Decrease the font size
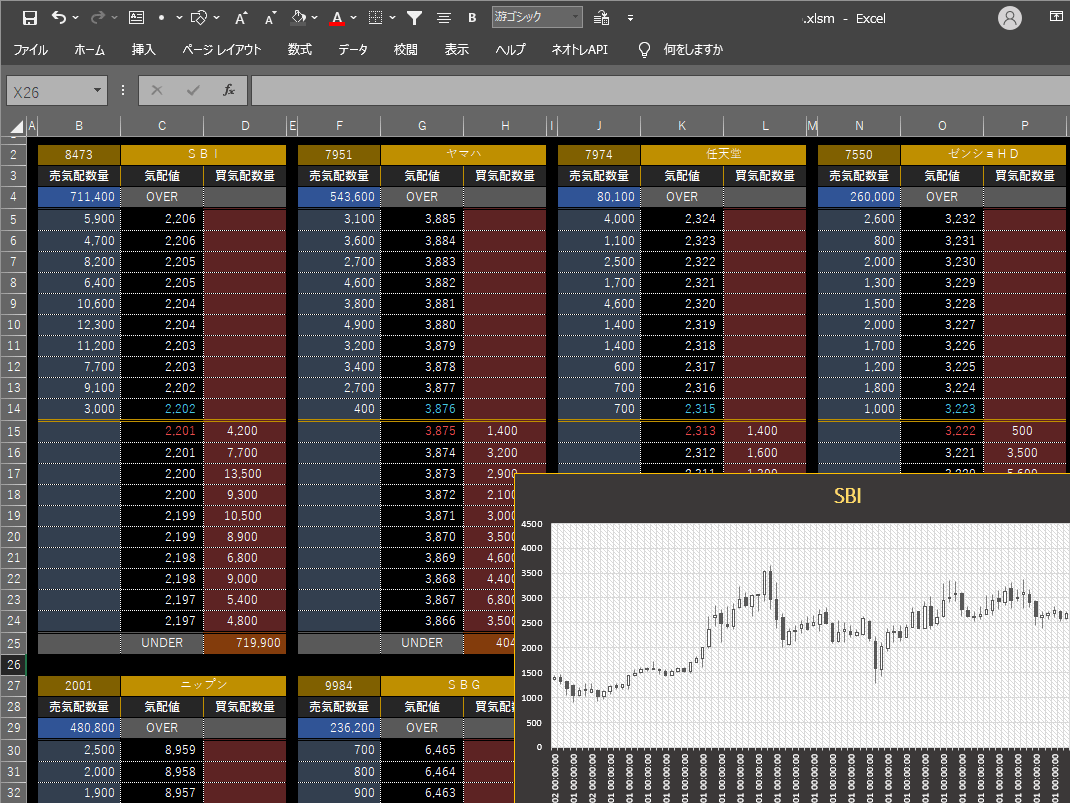The height and width of the screenshot is (803, 1070). pos(270,18)
